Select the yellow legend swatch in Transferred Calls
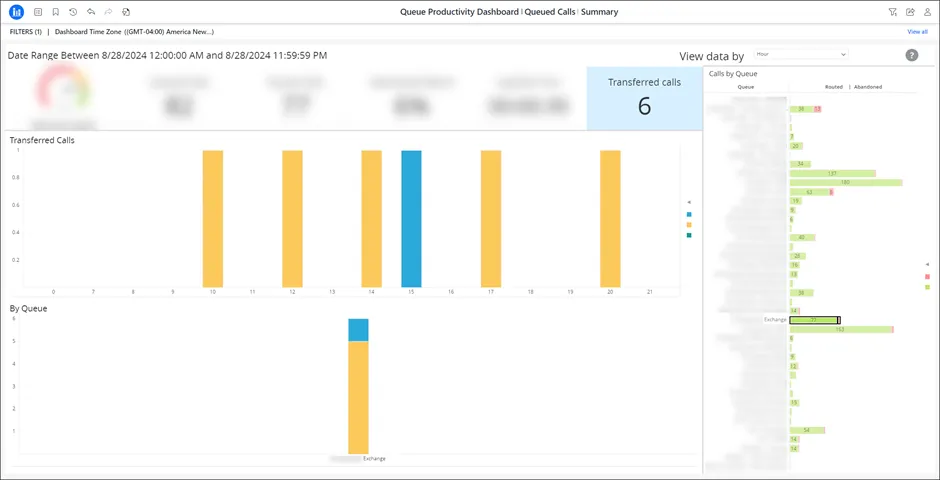Screen dimensions: 940x480 (x=689, y=225)
